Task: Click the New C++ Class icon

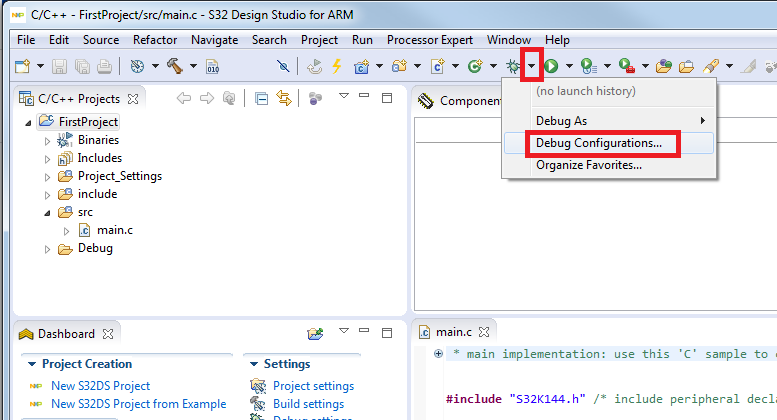Action: coord(475,66)
